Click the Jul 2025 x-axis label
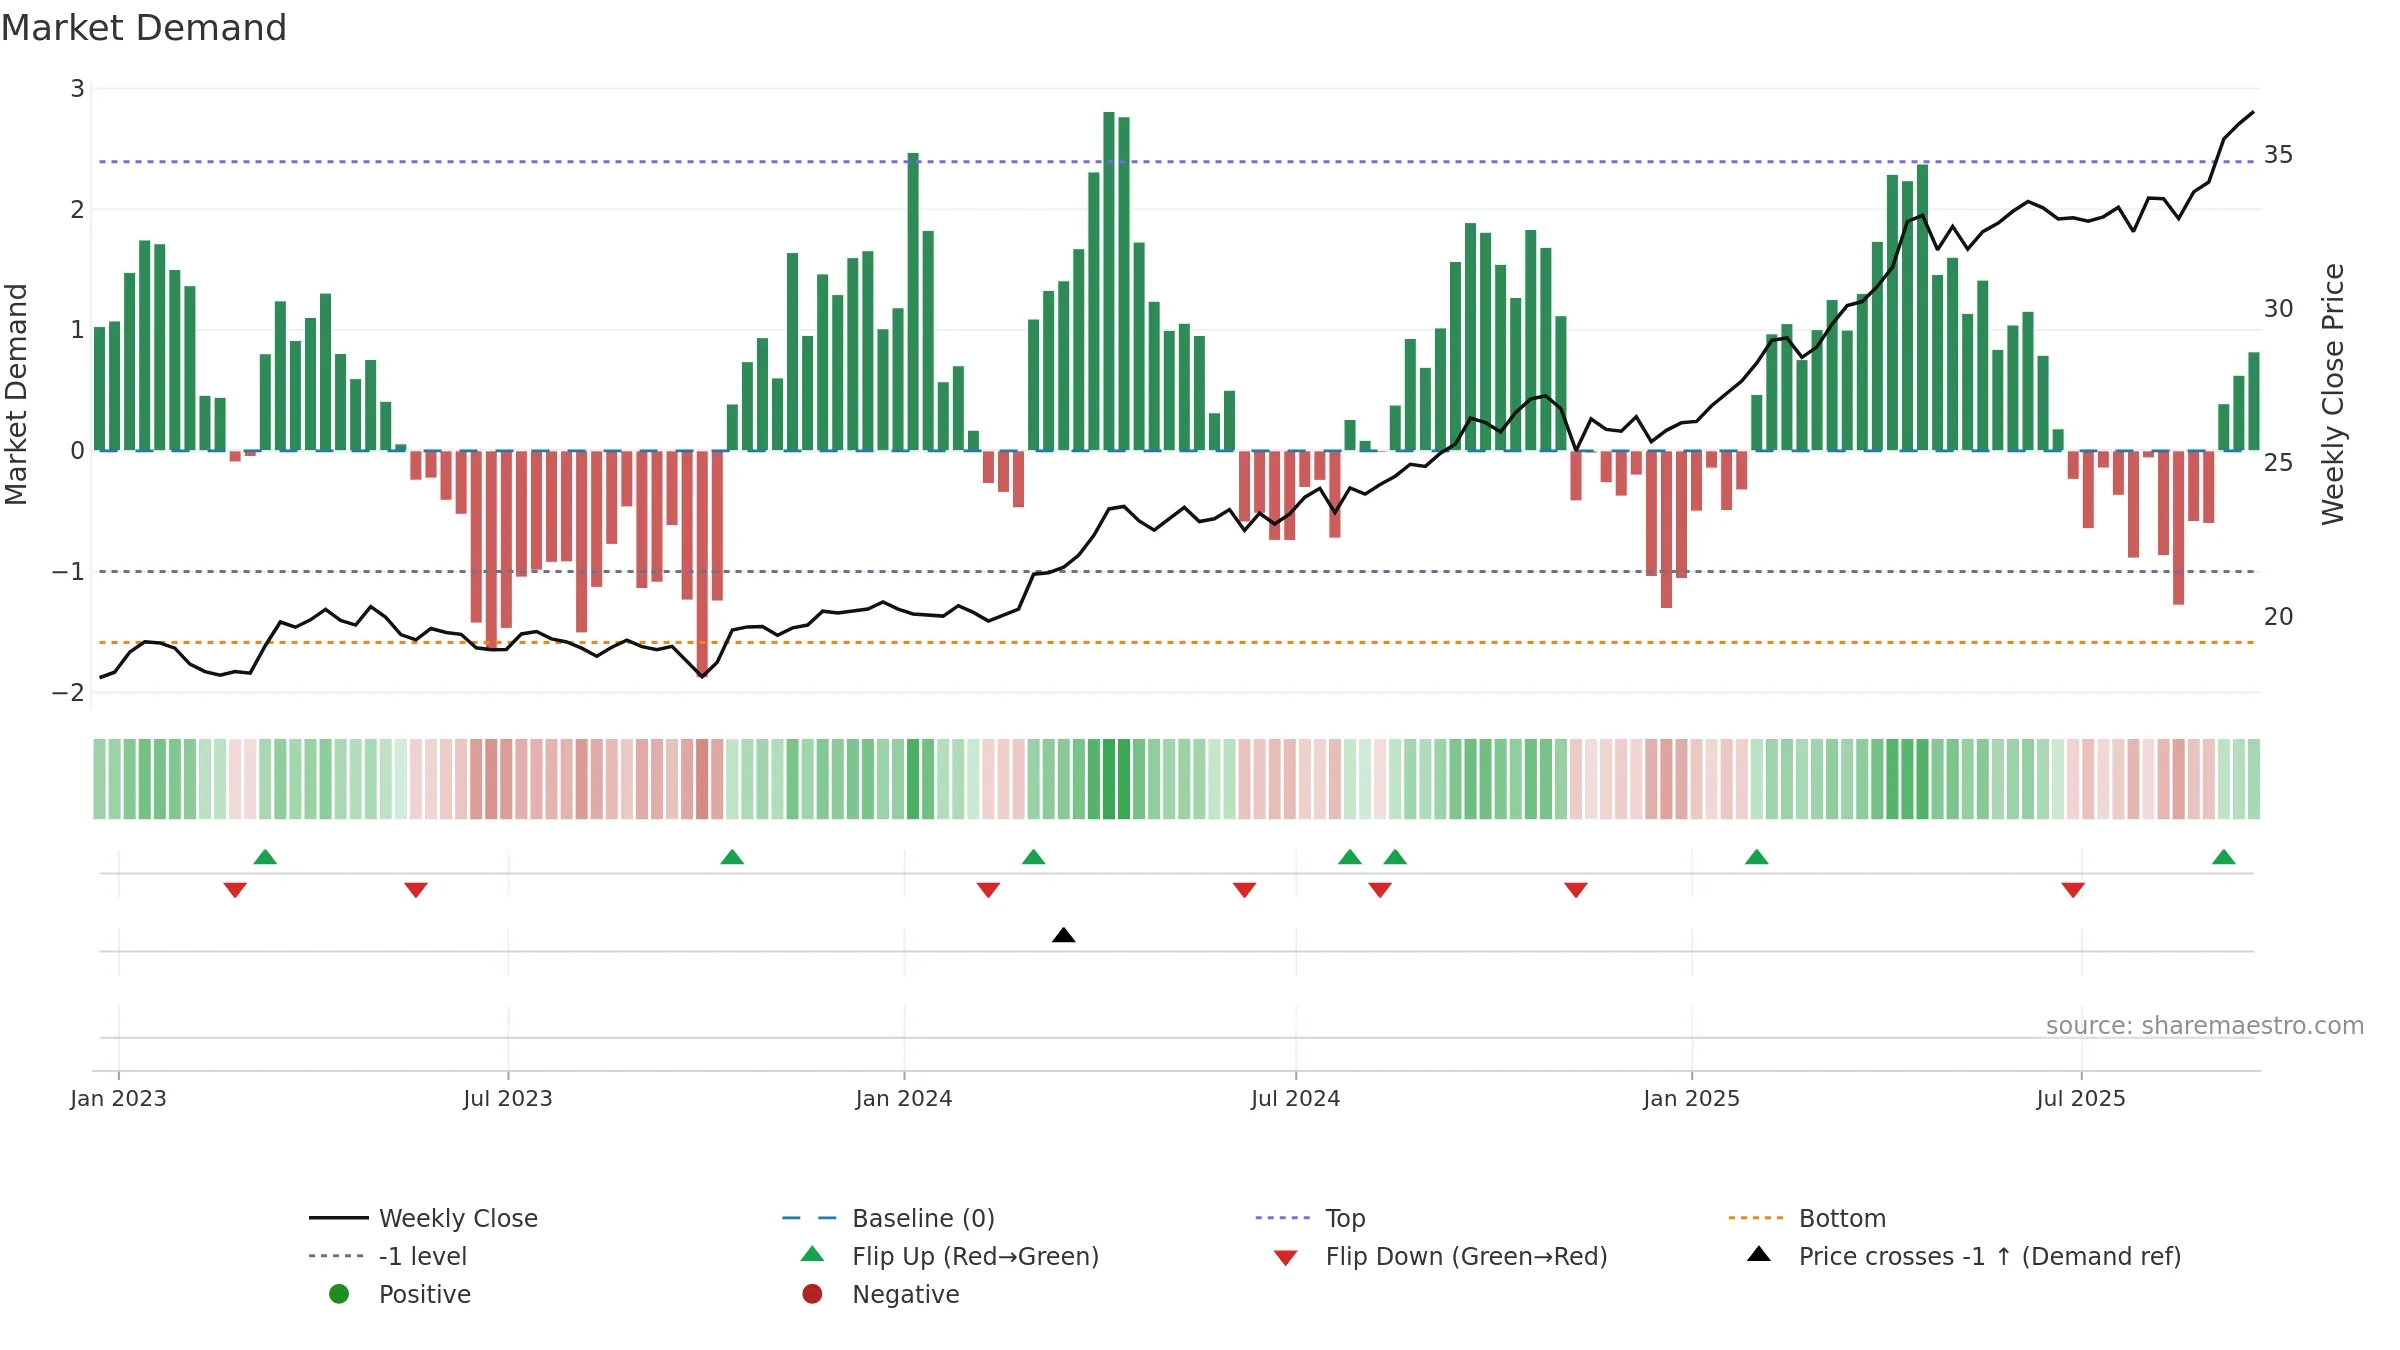 coord(2081,1098)
